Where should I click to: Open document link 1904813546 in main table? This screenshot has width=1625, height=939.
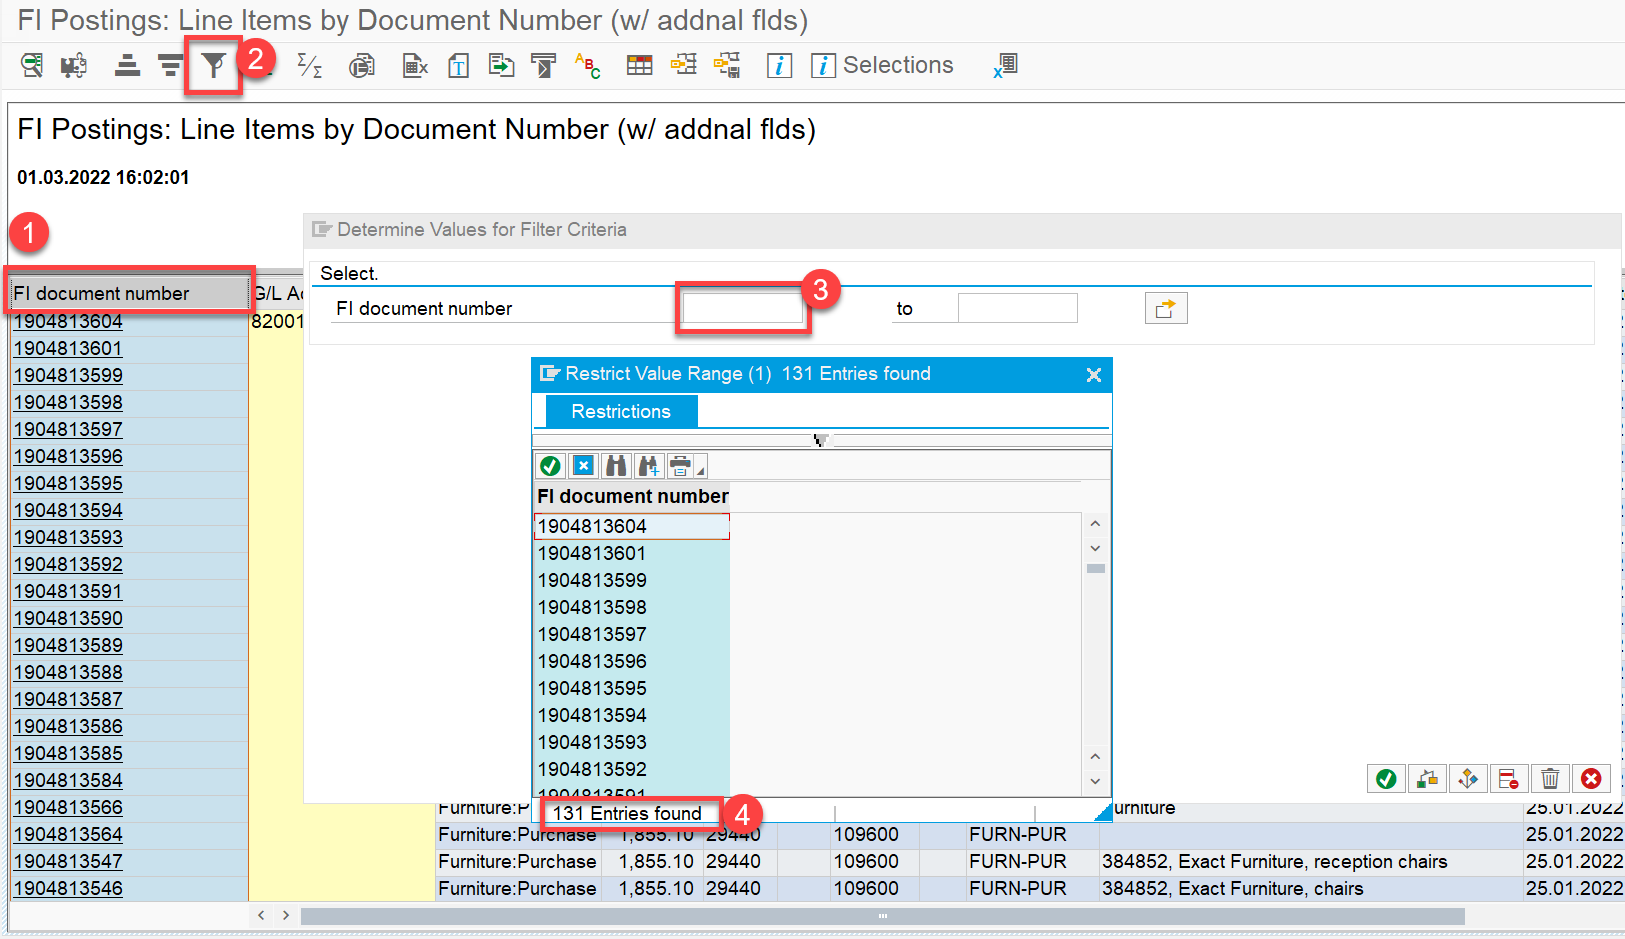68,888
